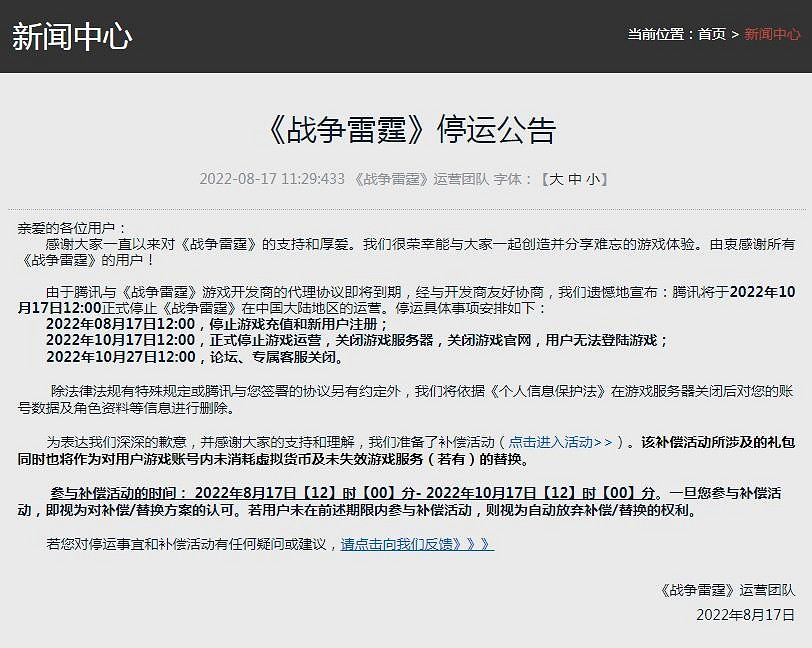Navigate to 首页 in the breadcrumb
This screenshot has width=812, height=648.
pyautogui.click(x=712, y=33)
